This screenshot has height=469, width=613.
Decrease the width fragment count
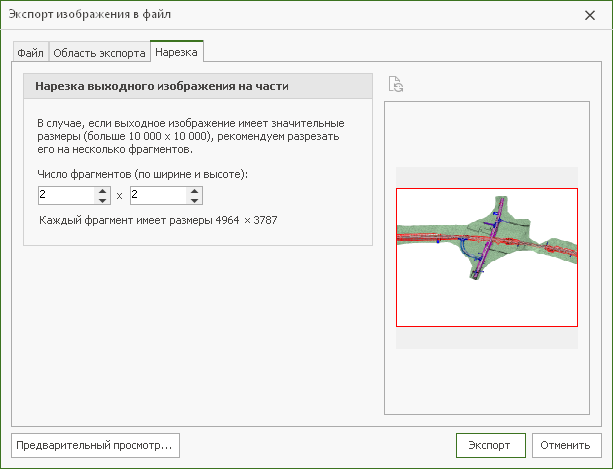(x=102, y=200)
